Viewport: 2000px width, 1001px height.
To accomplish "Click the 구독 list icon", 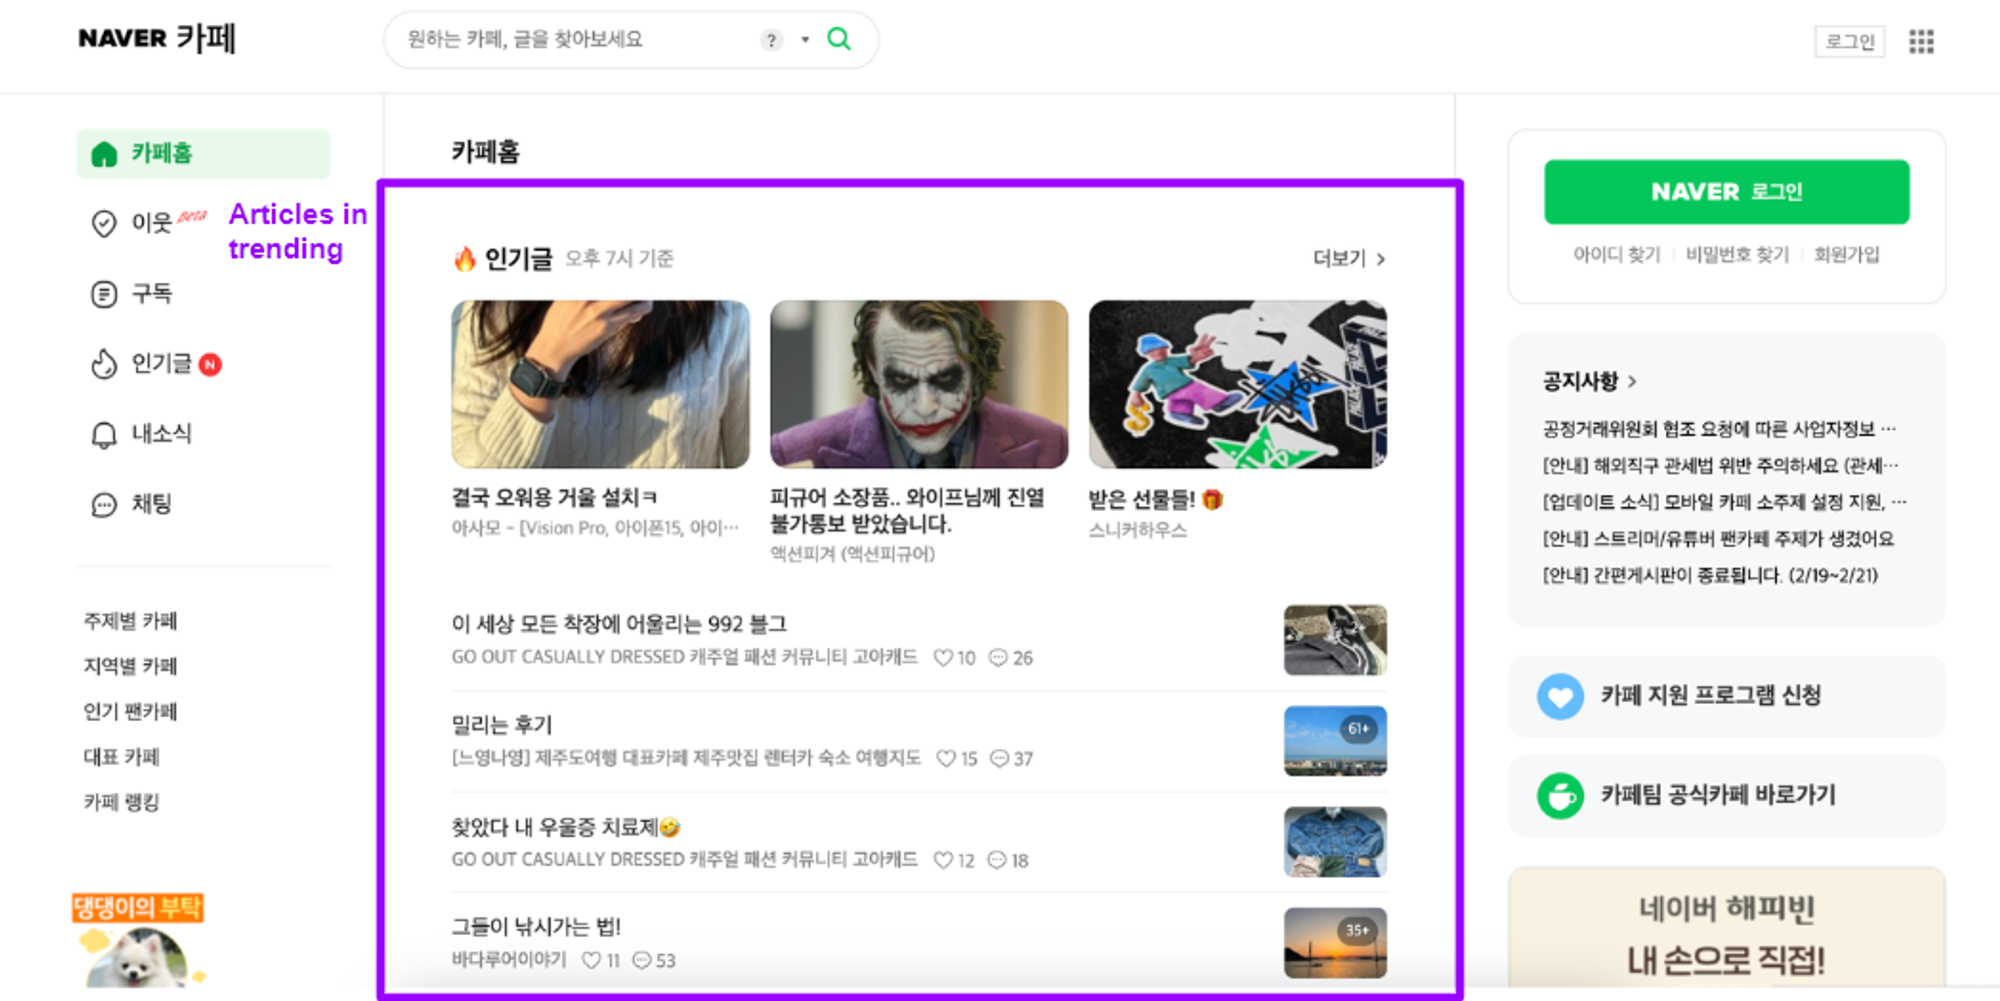I will pos(104,294).
